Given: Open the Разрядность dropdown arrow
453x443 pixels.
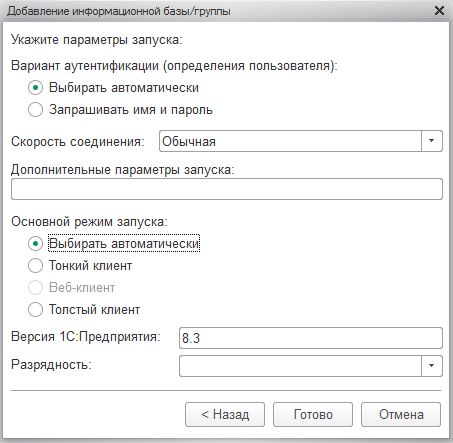Looking at the screenshot, I should coord(432,366).
